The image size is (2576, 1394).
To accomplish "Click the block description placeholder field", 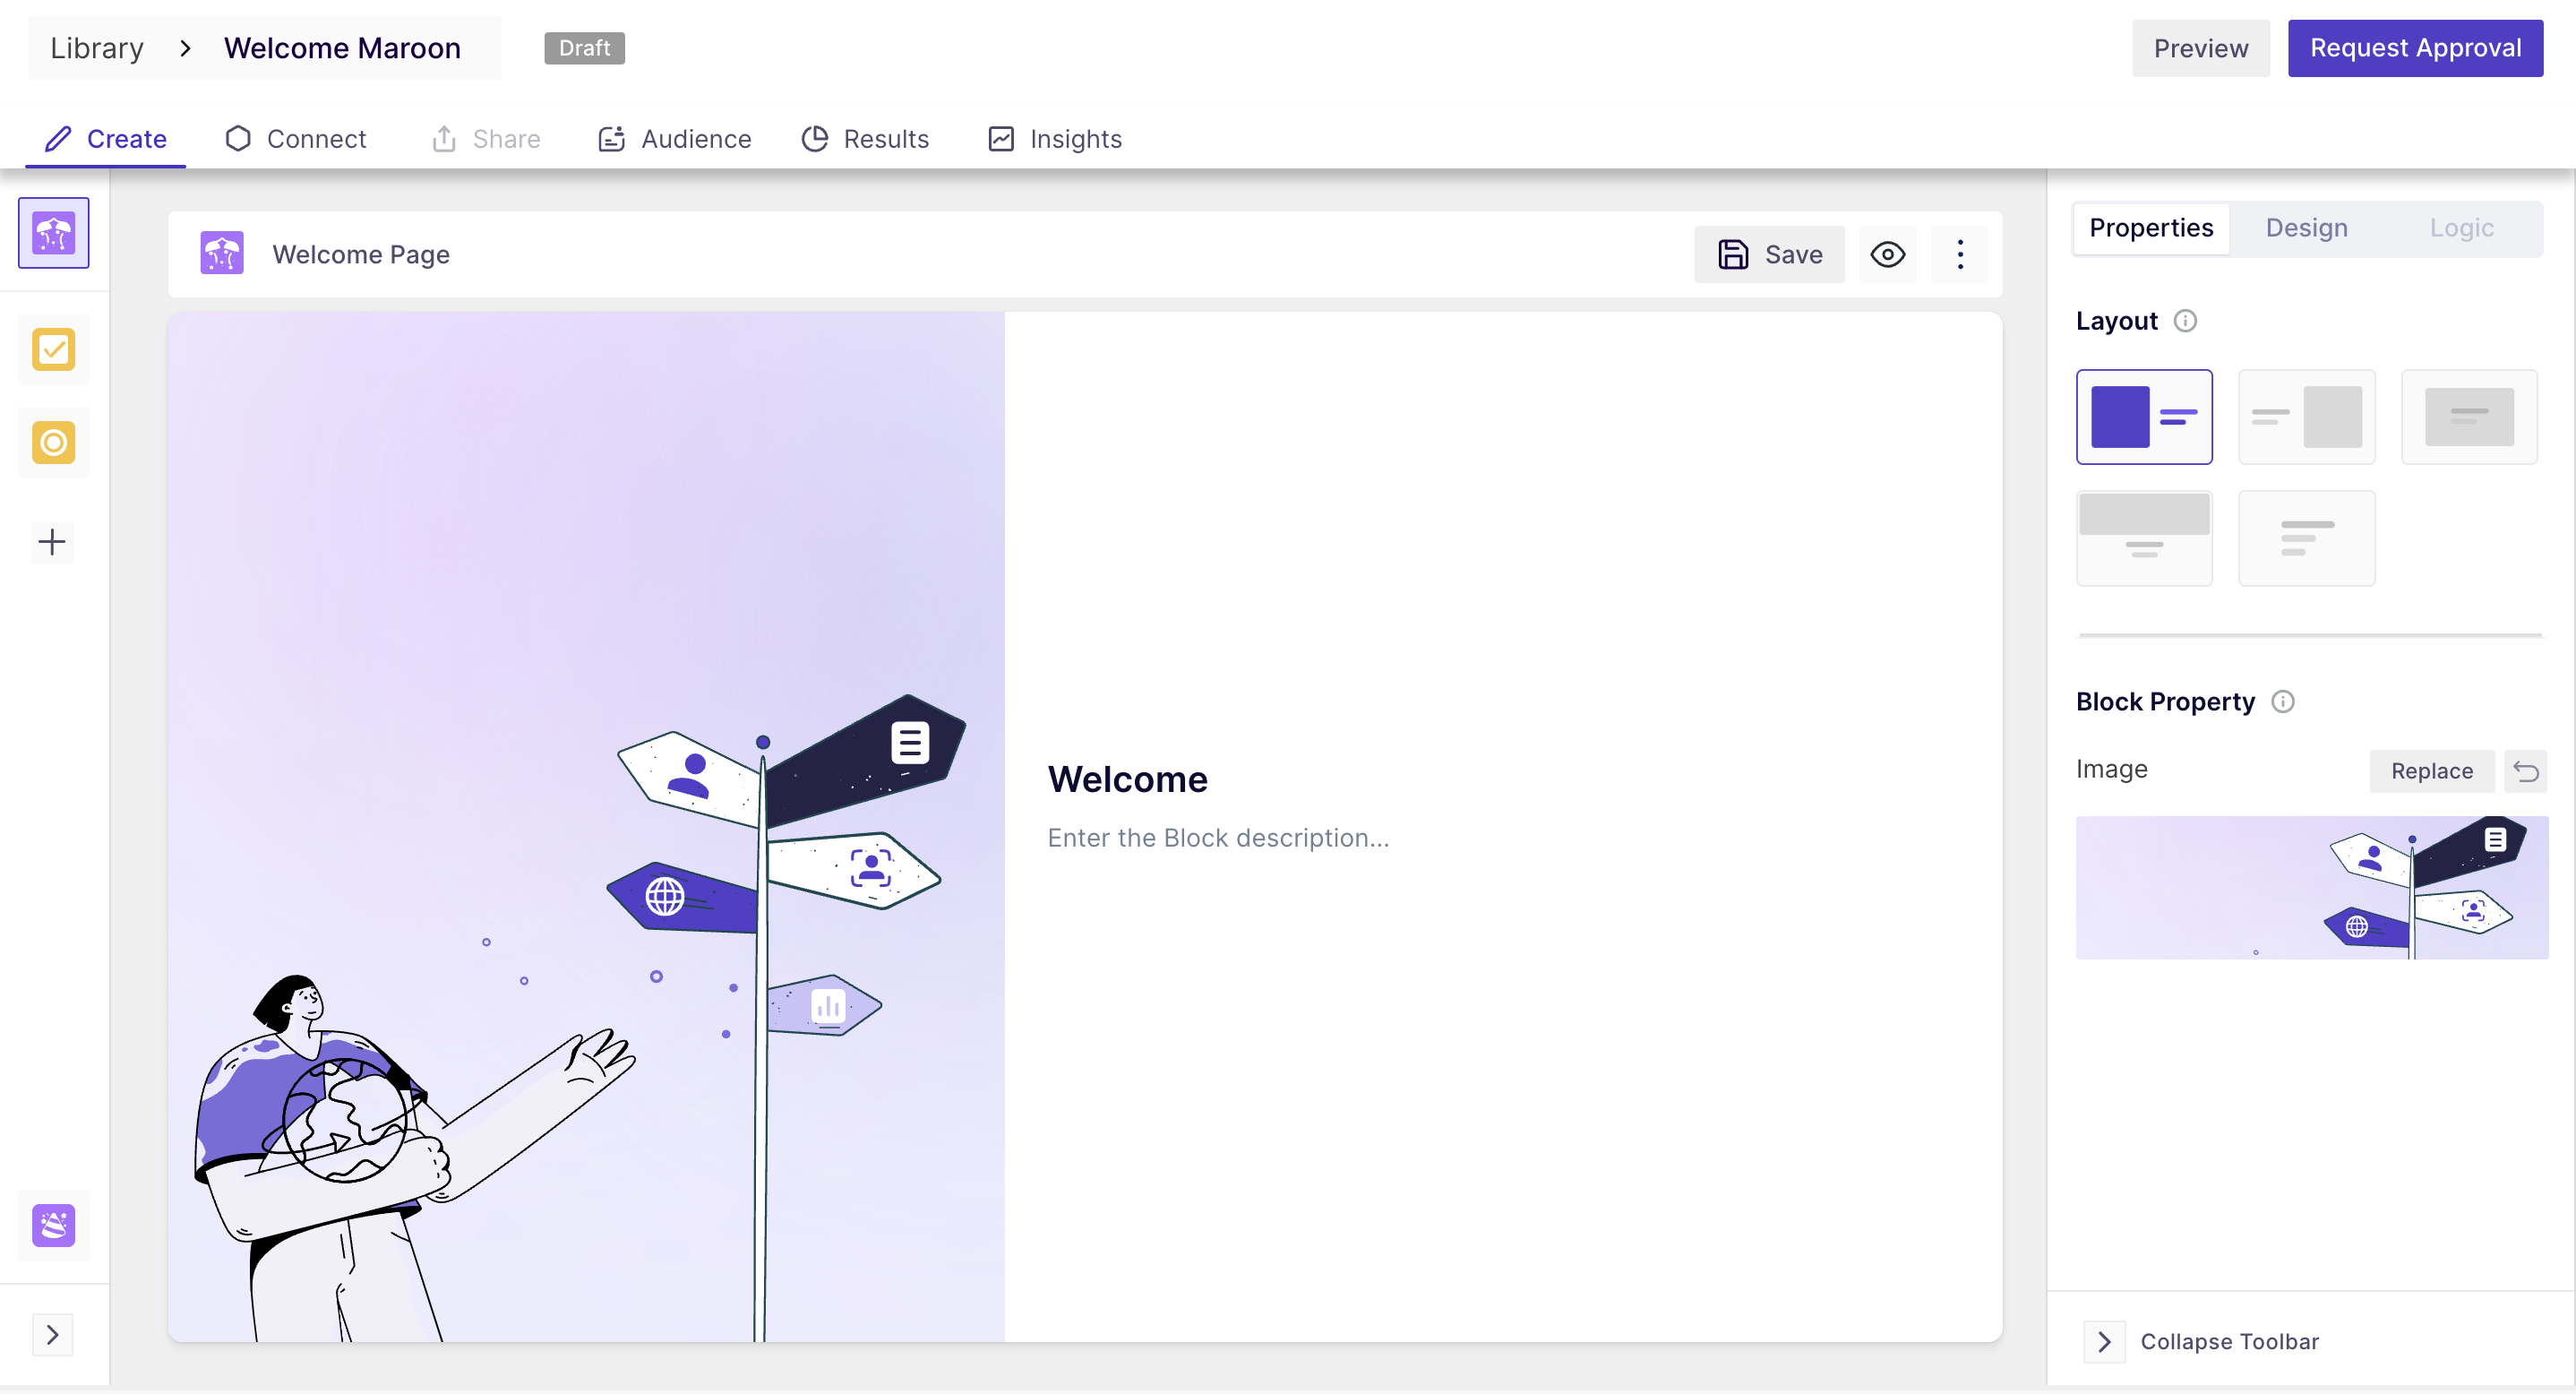I will (x=1218, y=838).
